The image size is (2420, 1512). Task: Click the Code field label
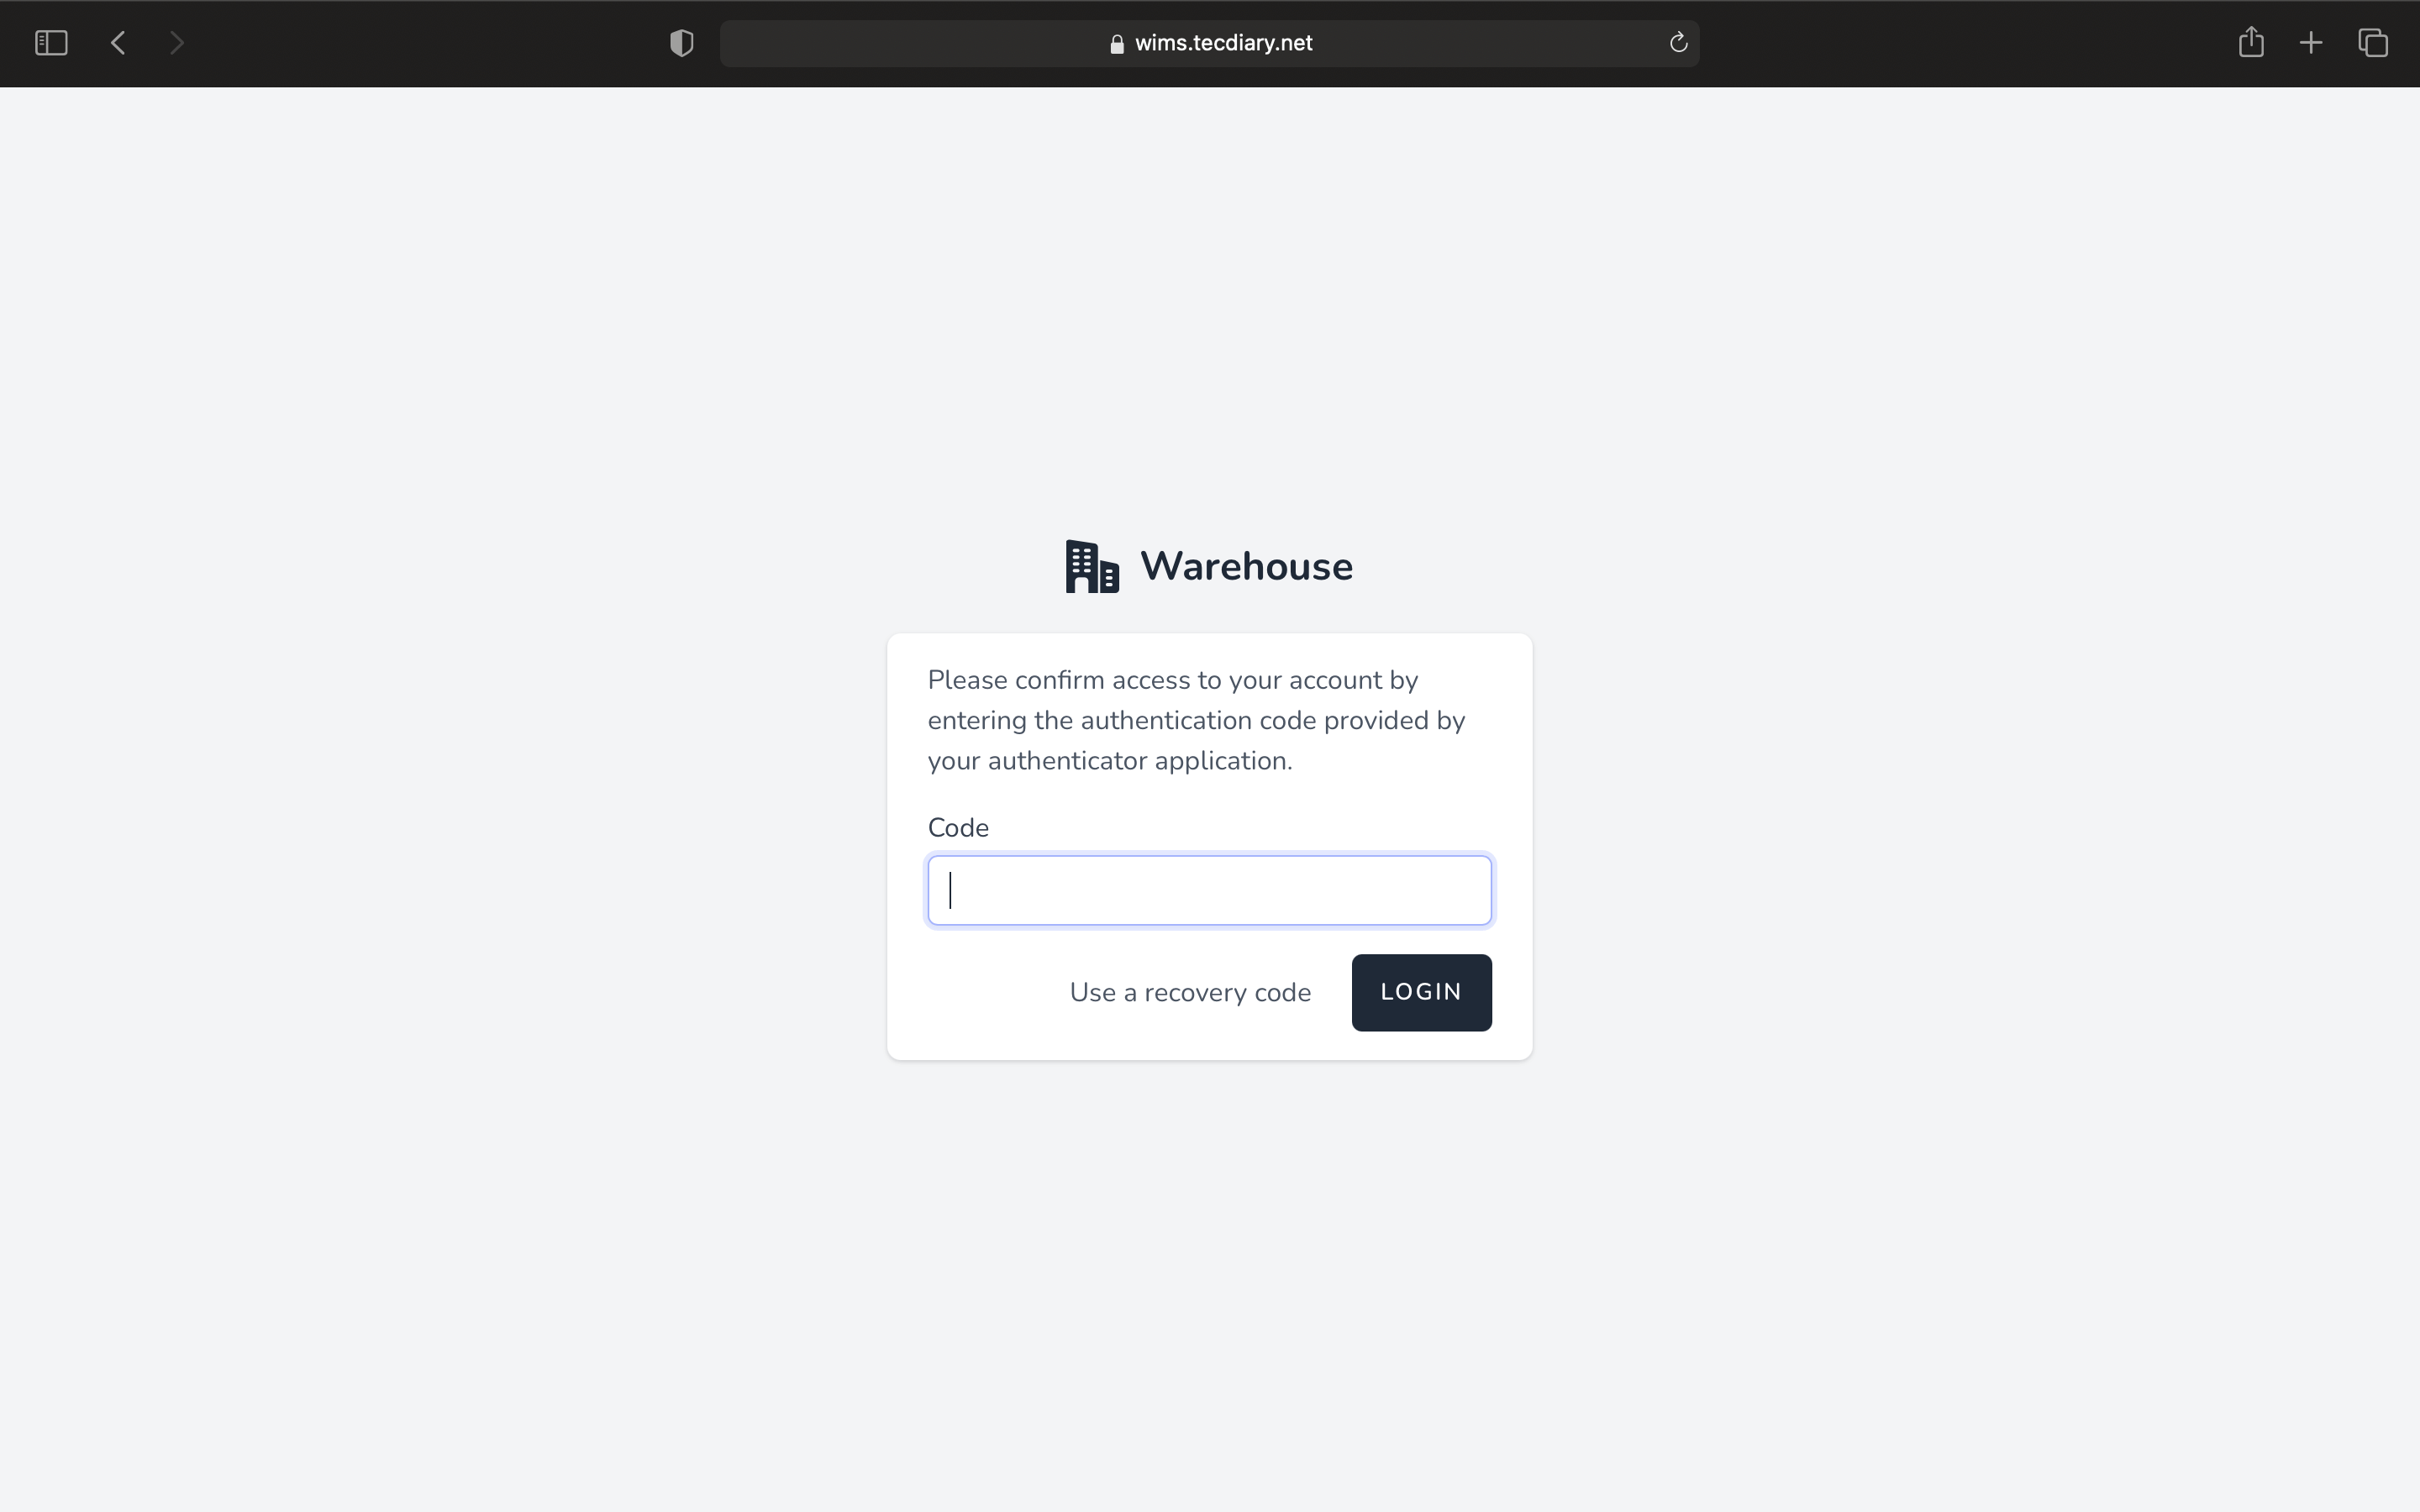pyautogui.click(x=957, y=828)
